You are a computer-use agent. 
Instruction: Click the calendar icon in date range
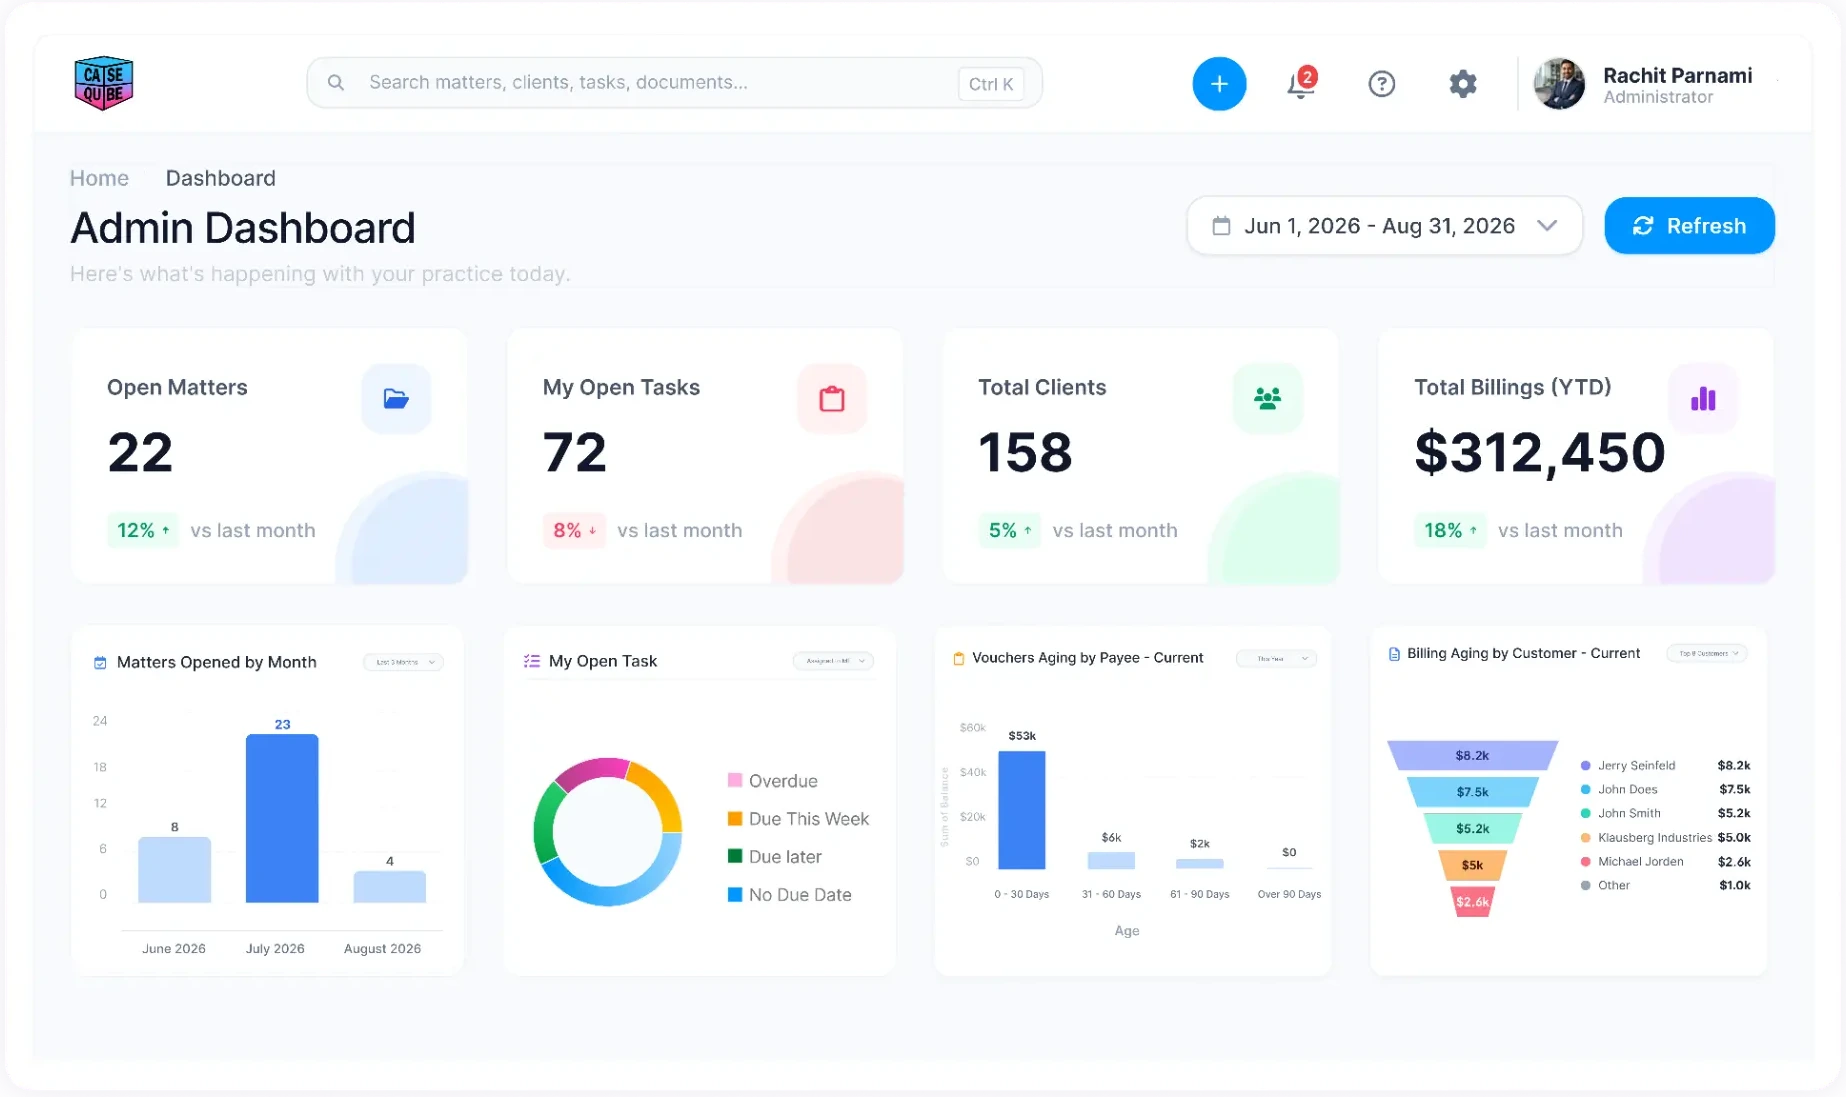point(1221,226)
